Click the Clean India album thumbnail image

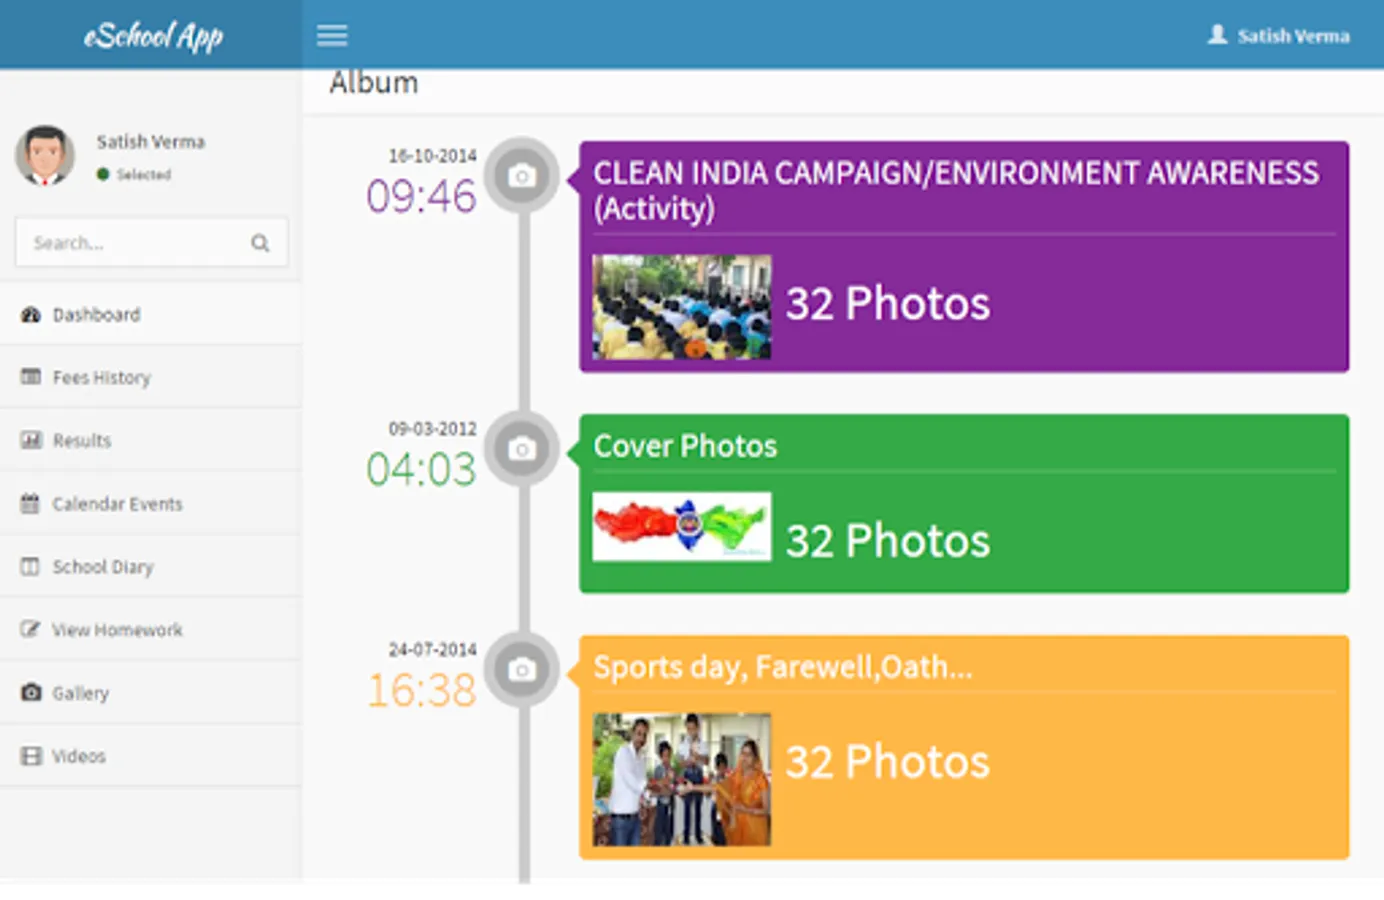tap(681, 307)
